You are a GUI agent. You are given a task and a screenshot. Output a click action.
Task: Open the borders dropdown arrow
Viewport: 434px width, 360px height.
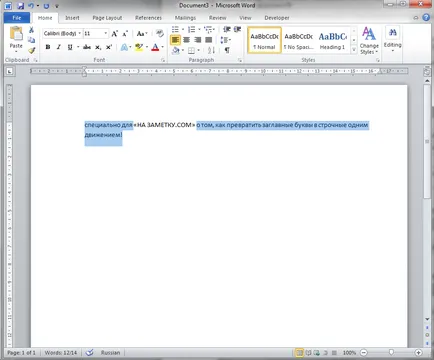(x=199, y=50)
